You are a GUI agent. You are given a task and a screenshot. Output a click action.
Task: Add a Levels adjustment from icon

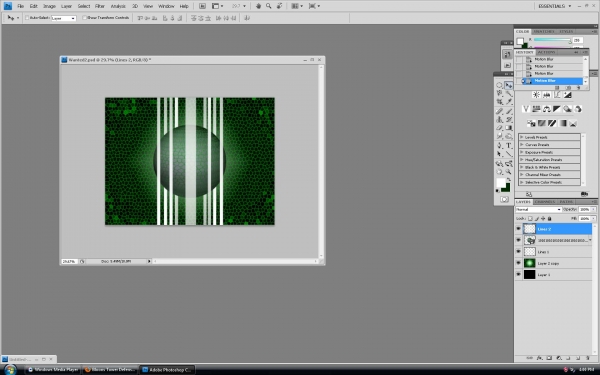tap(547, 95)
